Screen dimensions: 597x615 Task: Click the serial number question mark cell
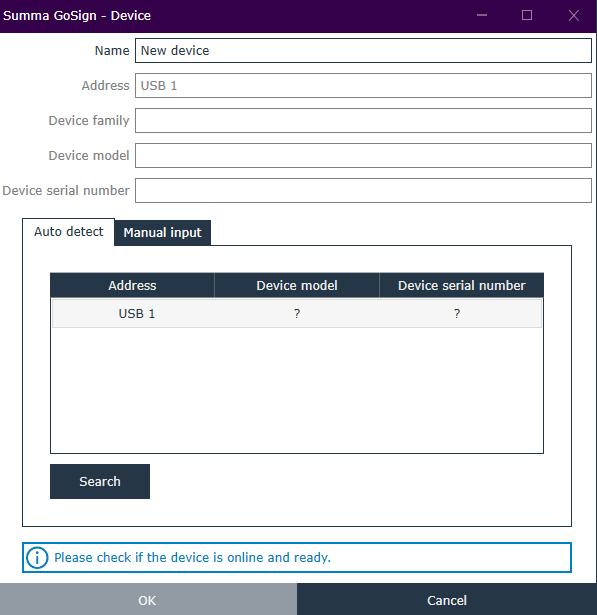[457, 313]
